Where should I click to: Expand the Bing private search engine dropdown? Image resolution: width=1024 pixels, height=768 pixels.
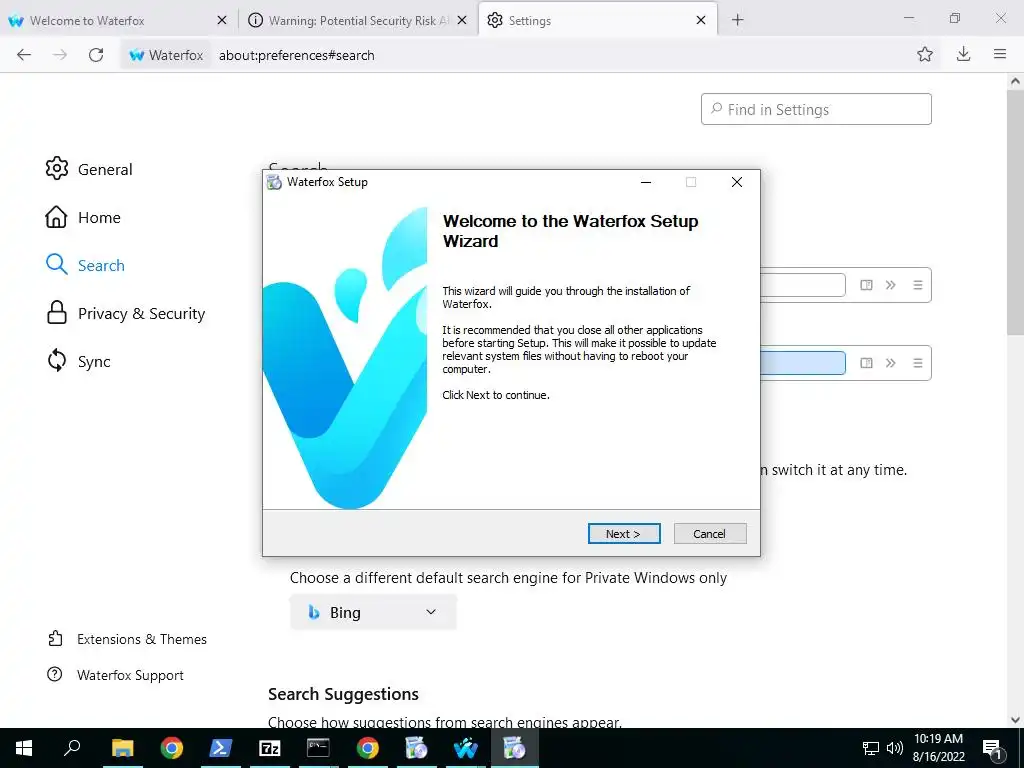click(373, 612)
